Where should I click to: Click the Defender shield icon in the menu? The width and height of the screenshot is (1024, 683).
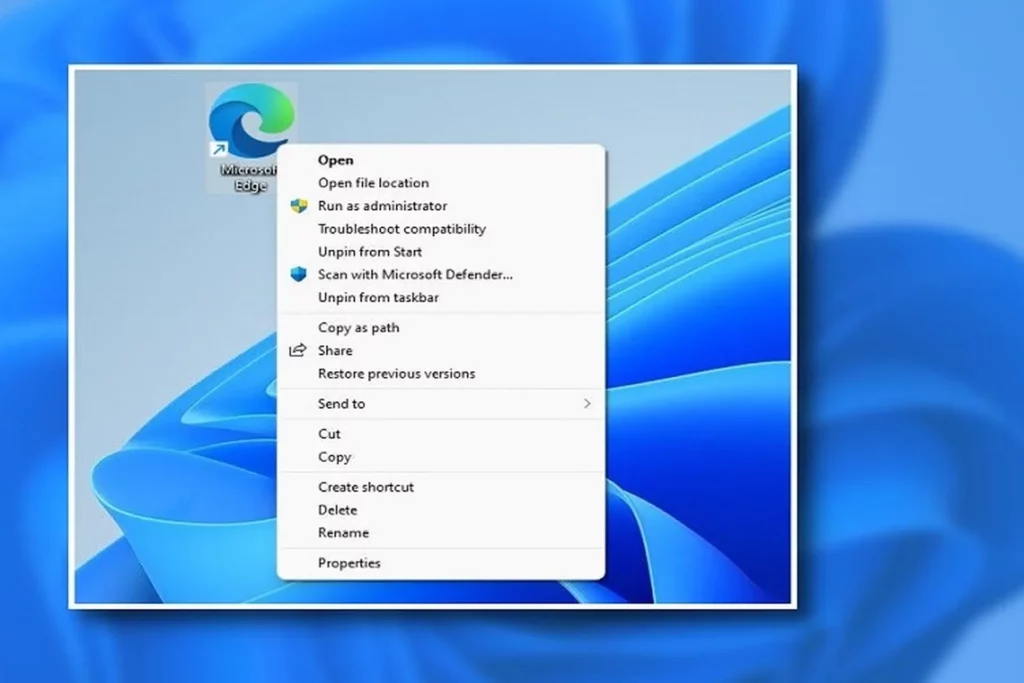pos(298,274)
